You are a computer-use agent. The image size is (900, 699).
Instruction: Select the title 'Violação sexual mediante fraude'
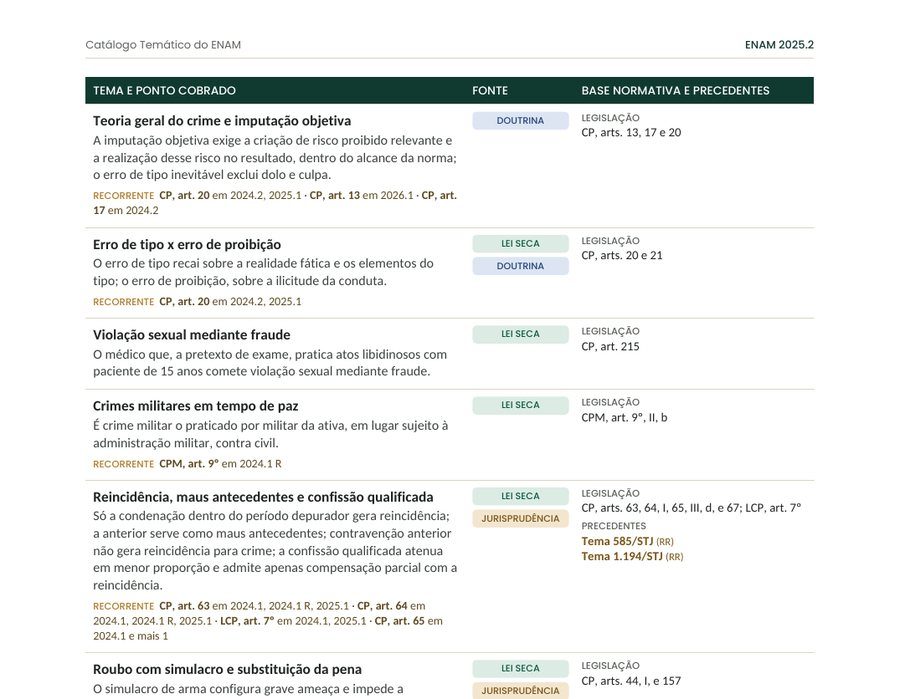[191, 335]
